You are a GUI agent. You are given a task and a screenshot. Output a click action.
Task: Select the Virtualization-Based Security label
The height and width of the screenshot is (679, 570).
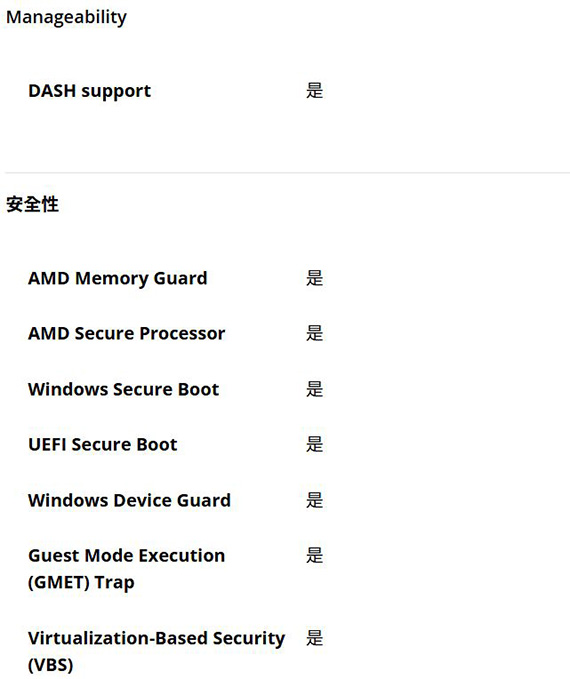(156, 638)
